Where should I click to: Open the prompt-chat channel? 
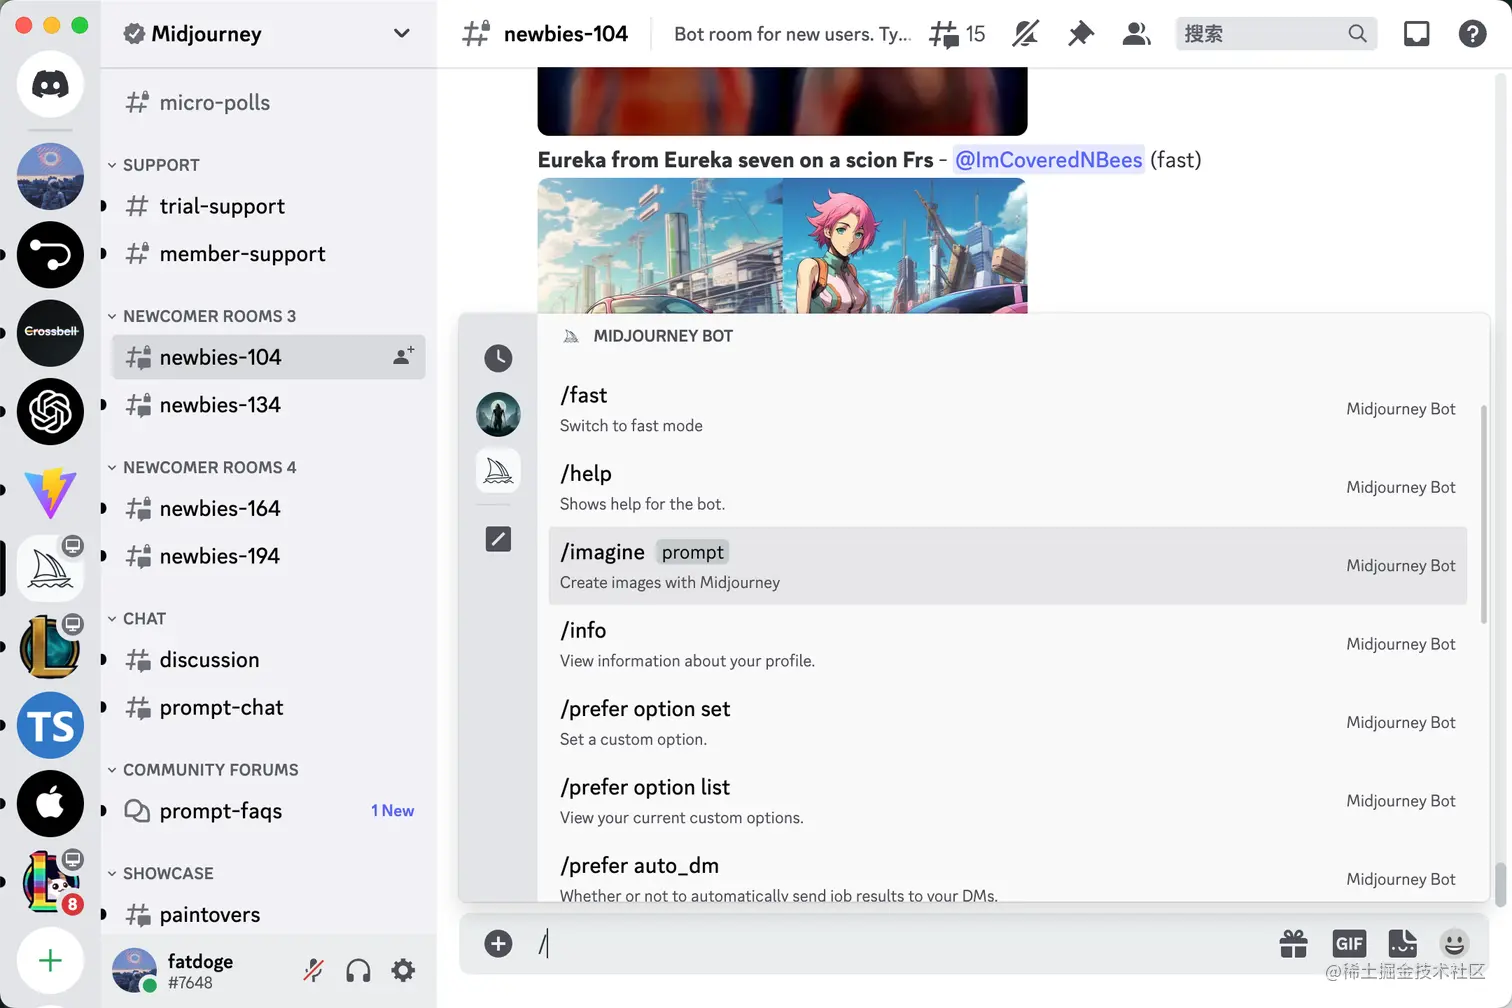[268, 708]
